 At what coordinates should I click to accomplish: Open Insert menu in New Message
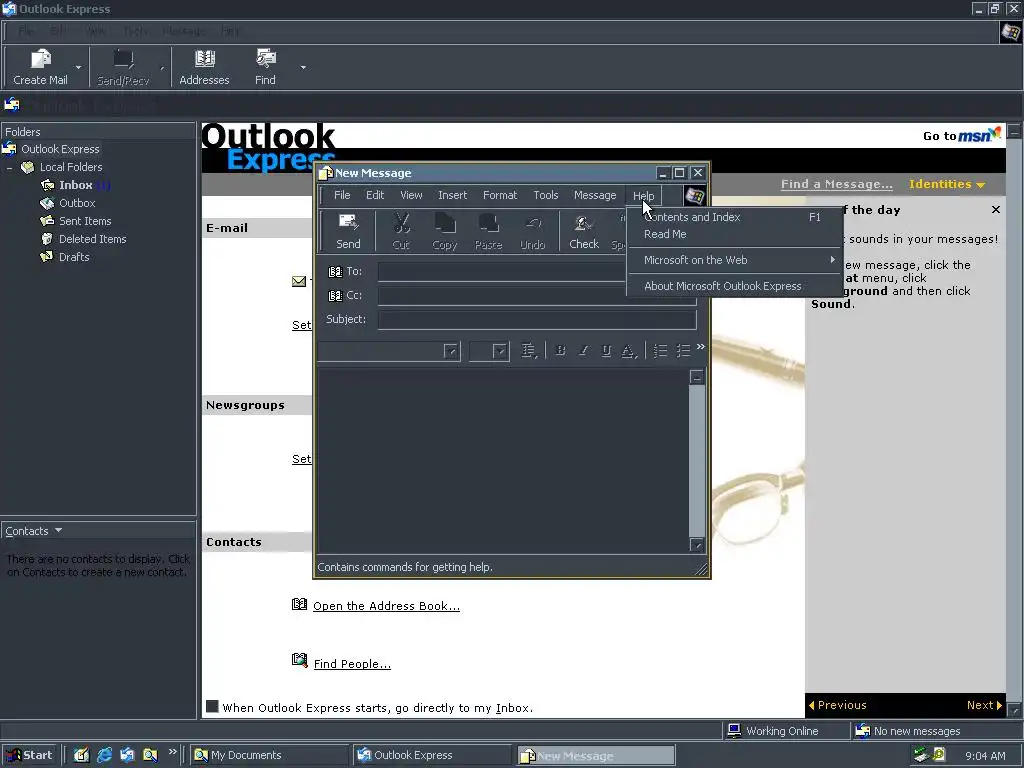(453, 195)
